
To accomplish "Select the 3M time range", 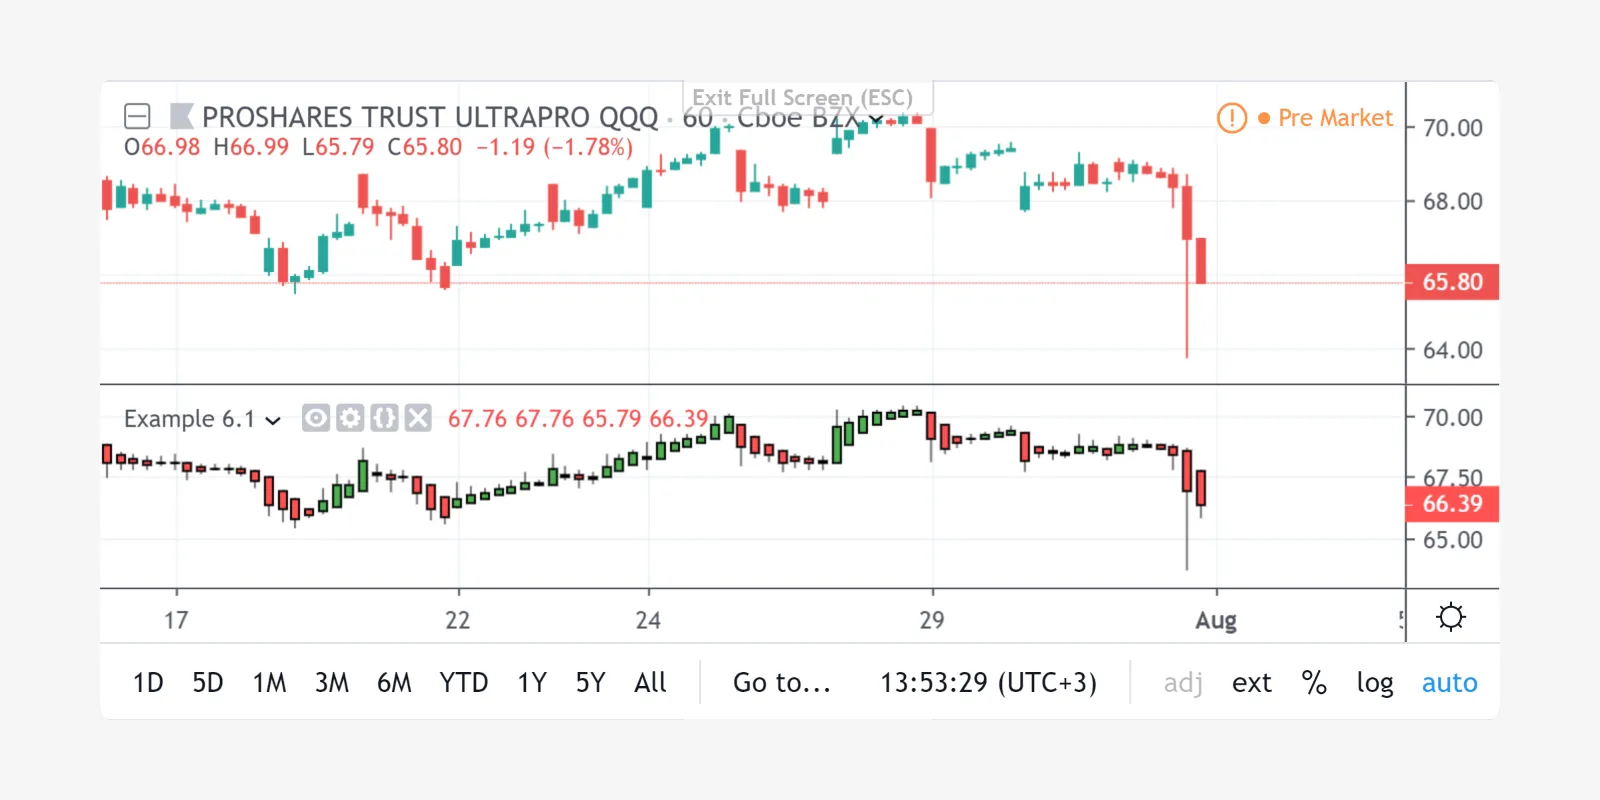I will (x=332, y=683).
